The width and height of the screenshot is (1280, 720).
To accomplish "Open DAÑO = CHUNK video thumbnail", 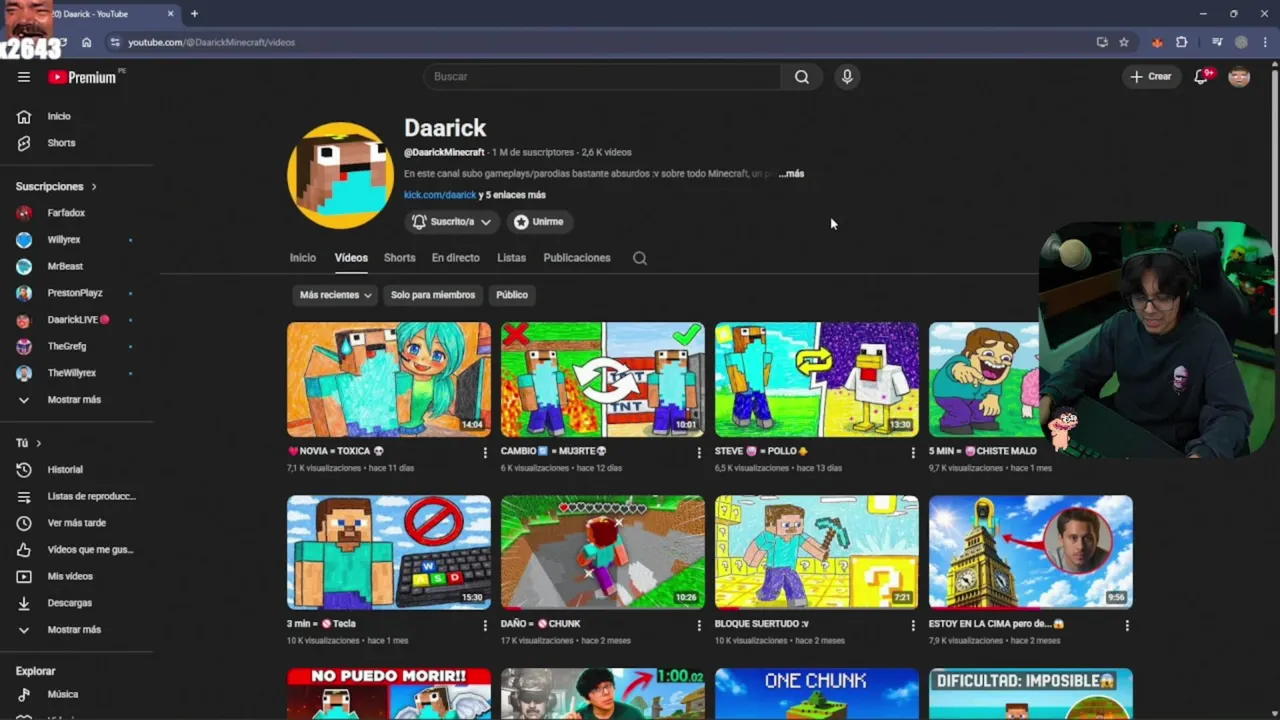I will [x=603, y=552].
